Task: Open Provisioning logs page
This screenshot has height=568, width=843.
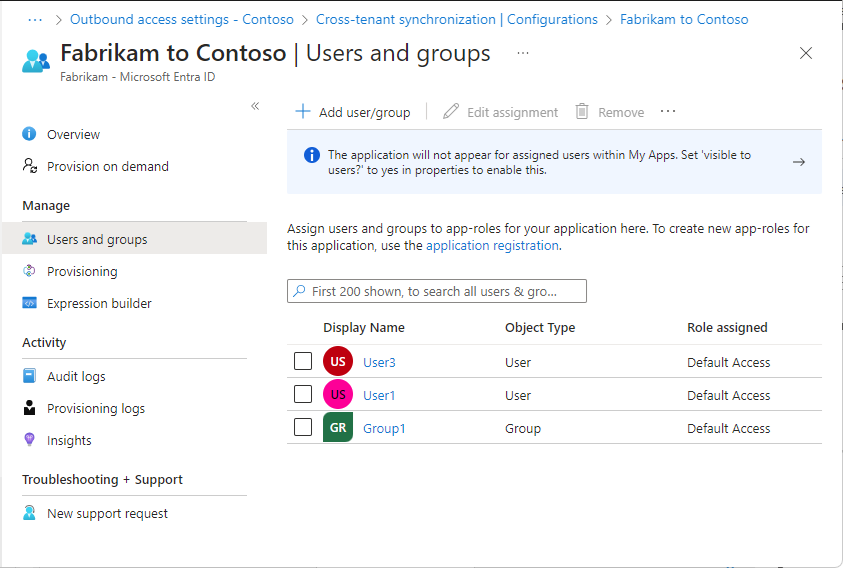Action: (x=95, y=408)
